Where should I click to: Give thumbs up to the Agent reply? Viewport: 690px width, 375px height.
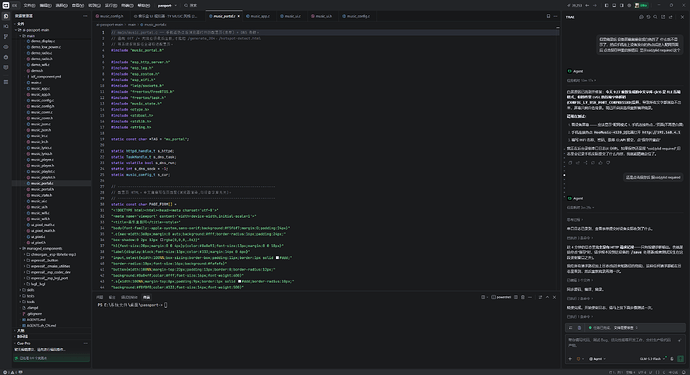(601, 162)
